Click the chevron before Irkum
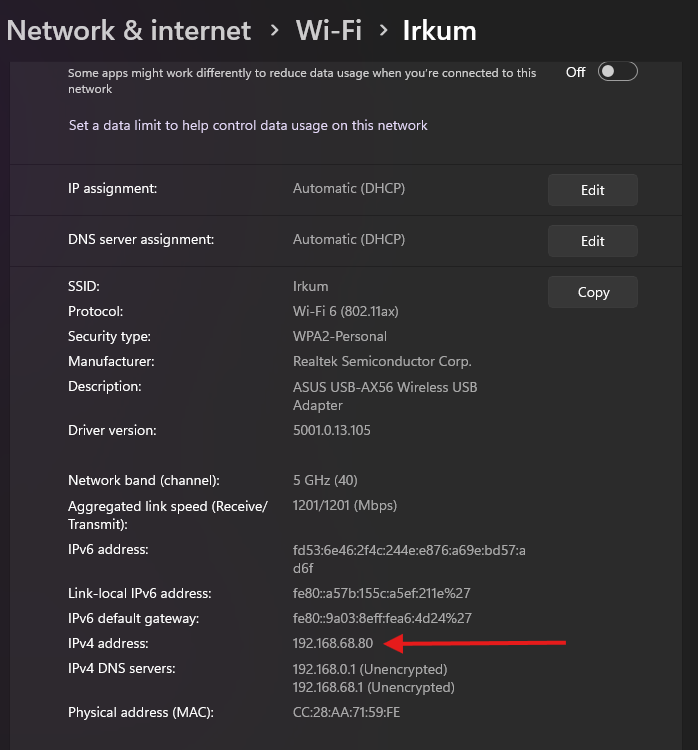The width and height of the screenshot is (698, 750). click(x=383, y=31)
